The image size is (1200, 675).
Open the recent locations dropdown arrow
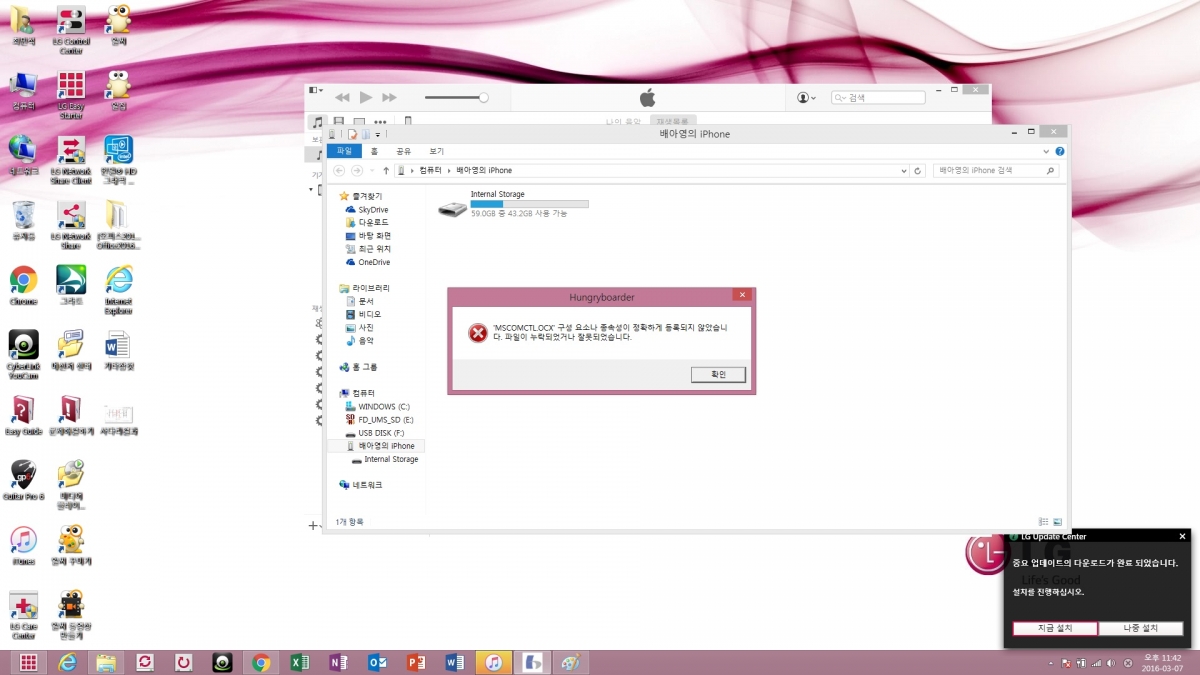(372, 171)
